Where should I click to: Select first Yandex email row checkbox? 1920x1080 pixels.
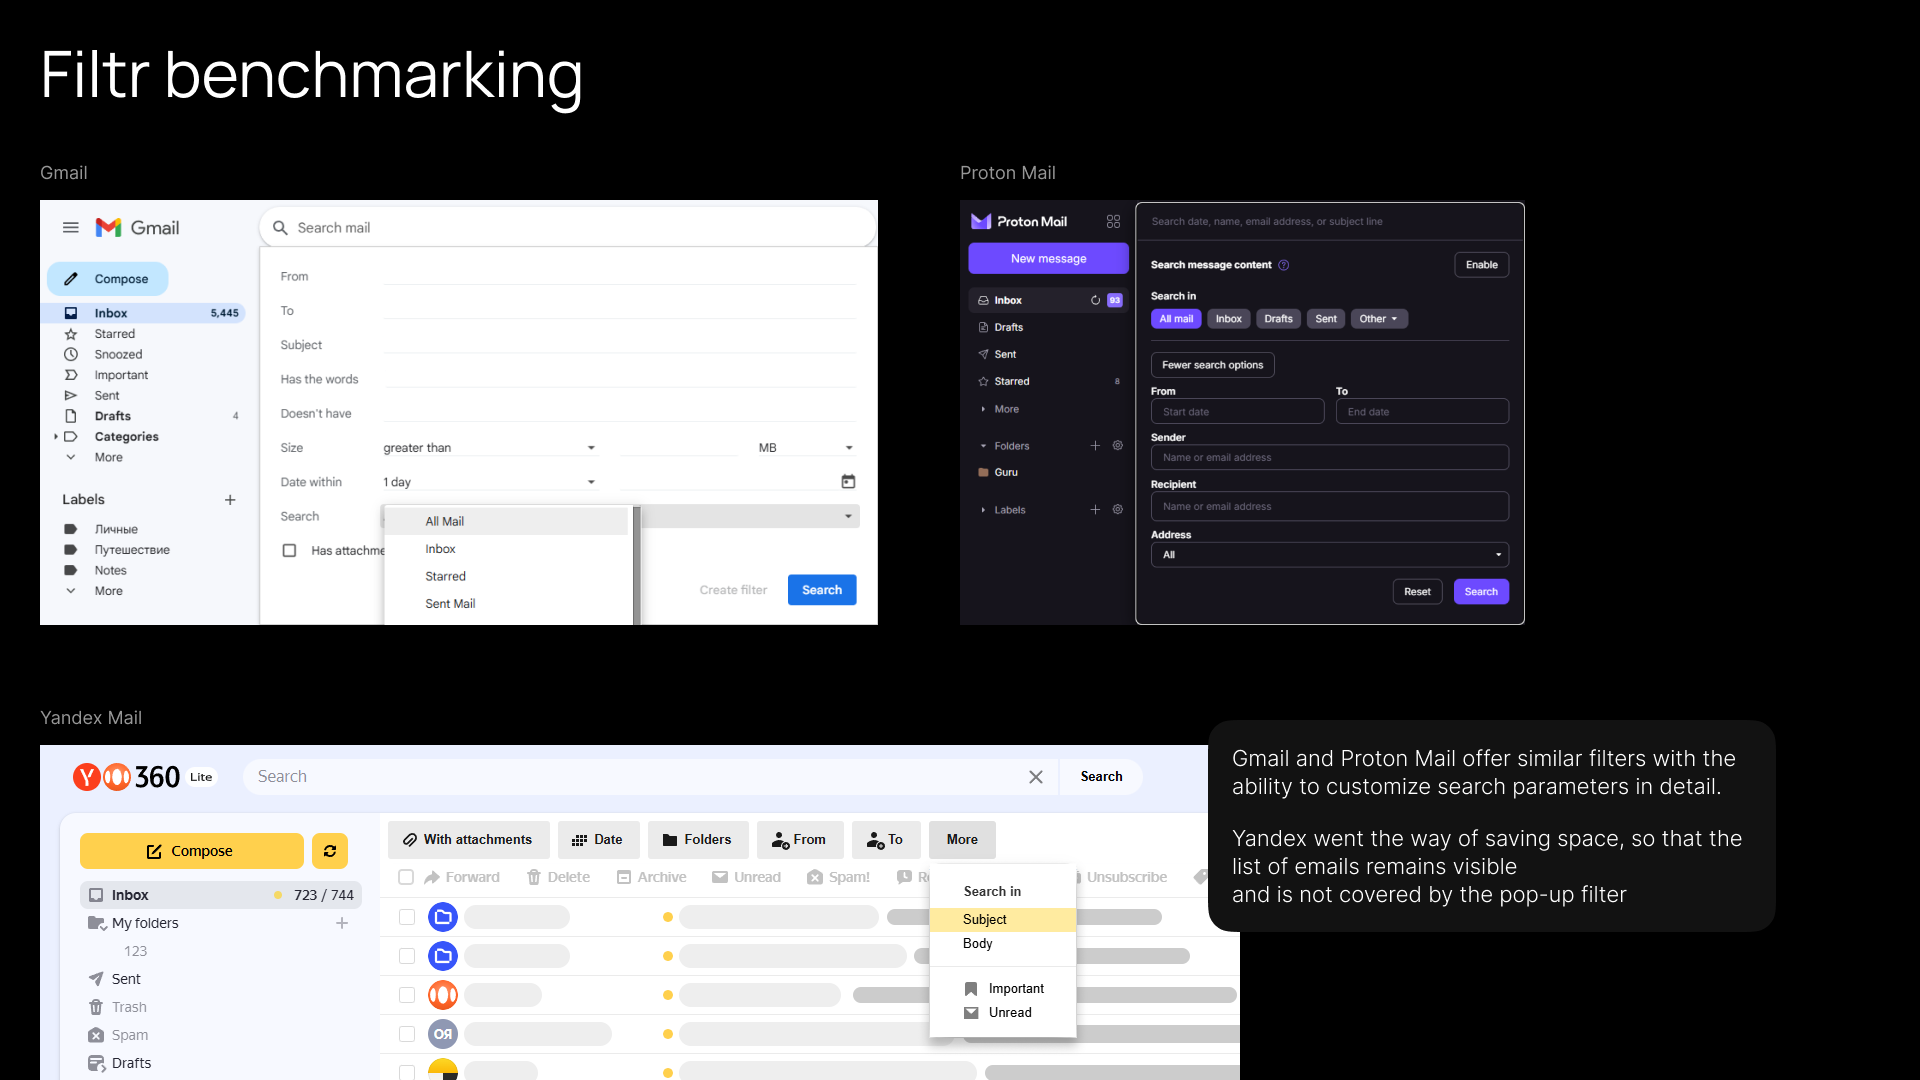pos(406,917)
